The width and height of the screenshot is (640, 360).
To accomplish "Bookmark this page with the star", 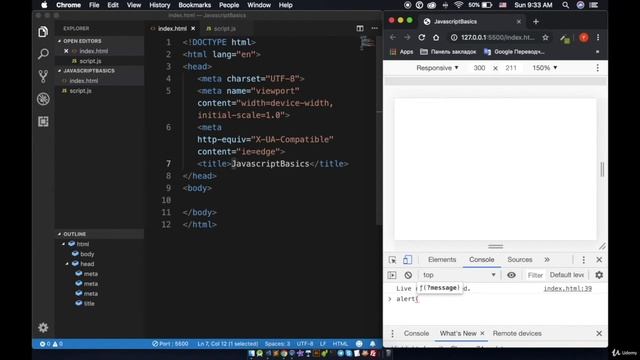I will (545, 38).
